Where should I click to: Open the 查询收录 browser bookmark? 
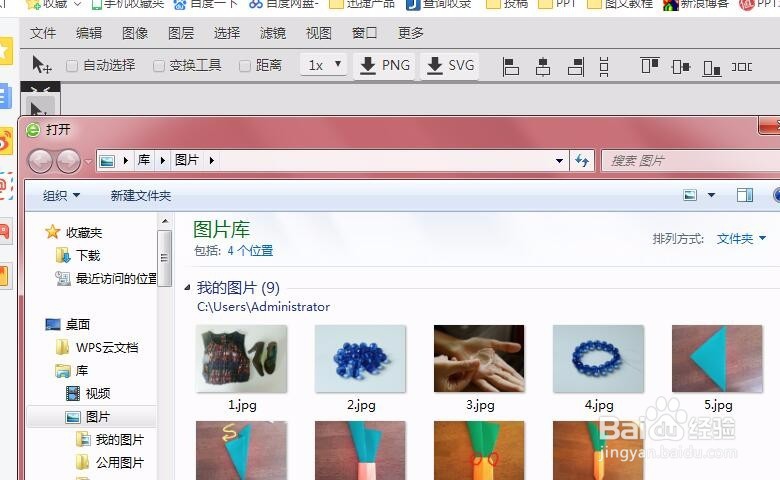tap(439, 4)
